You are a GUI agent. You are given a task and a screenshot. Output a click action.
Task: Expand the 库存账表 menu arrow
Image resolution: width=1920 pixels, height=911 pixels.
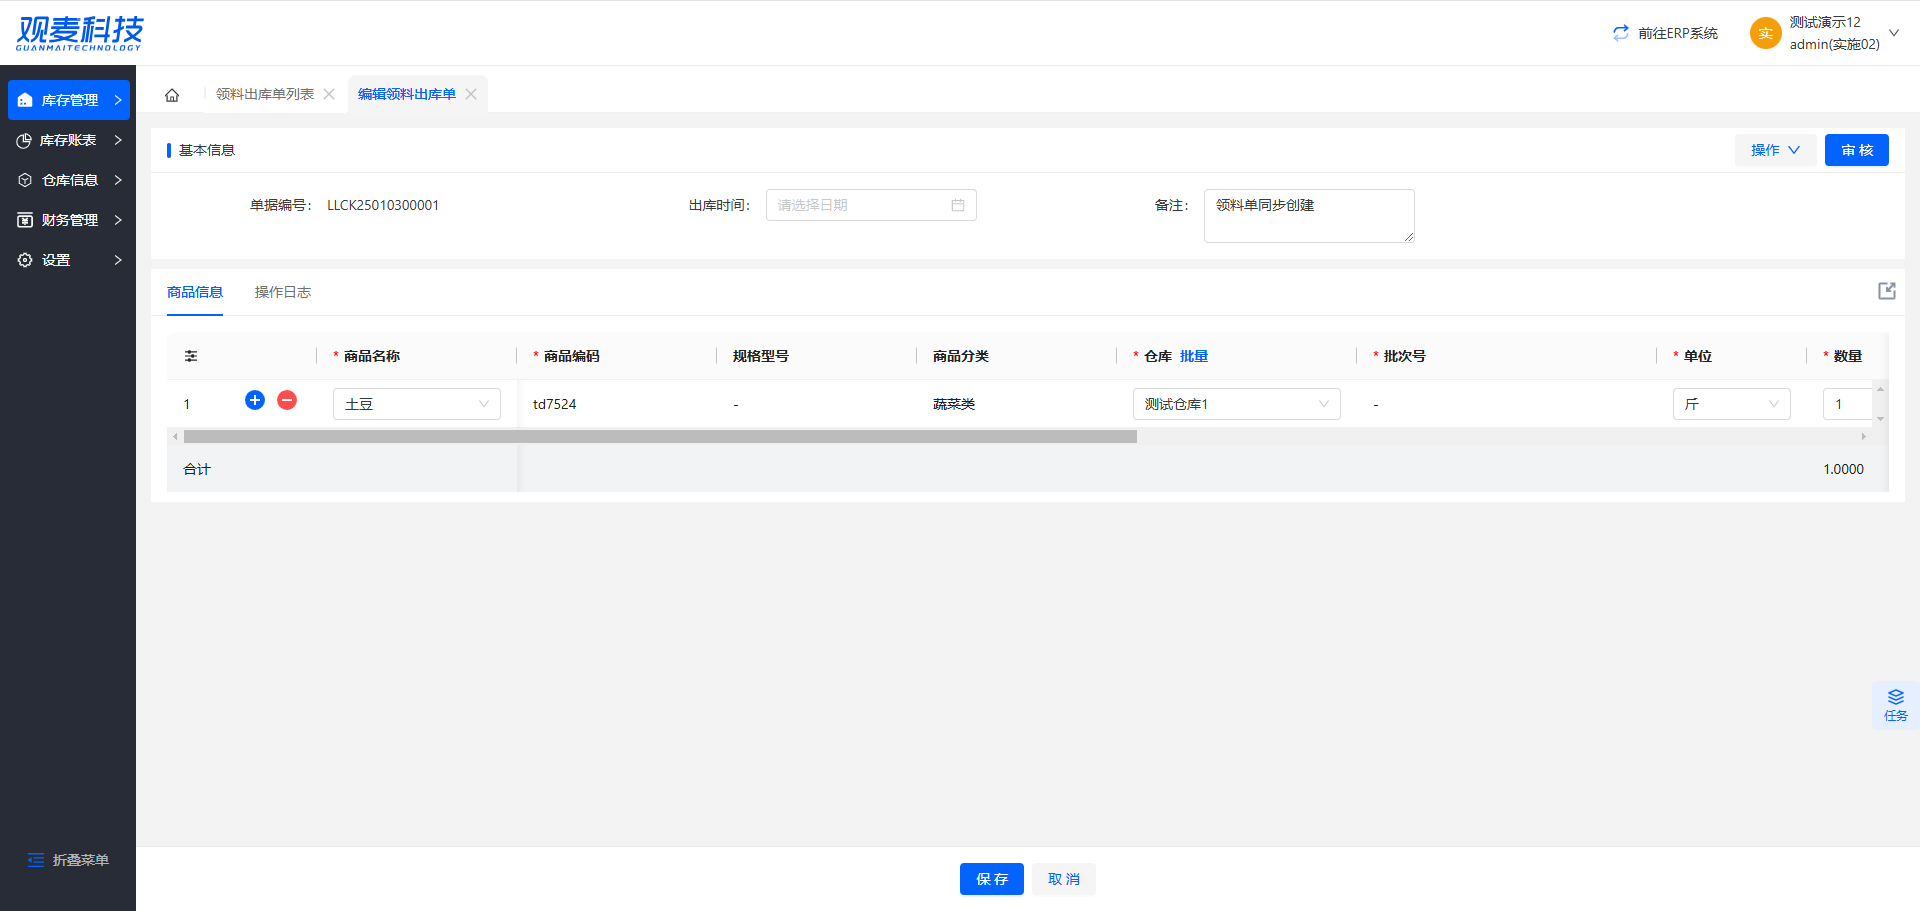coord(118,140)
